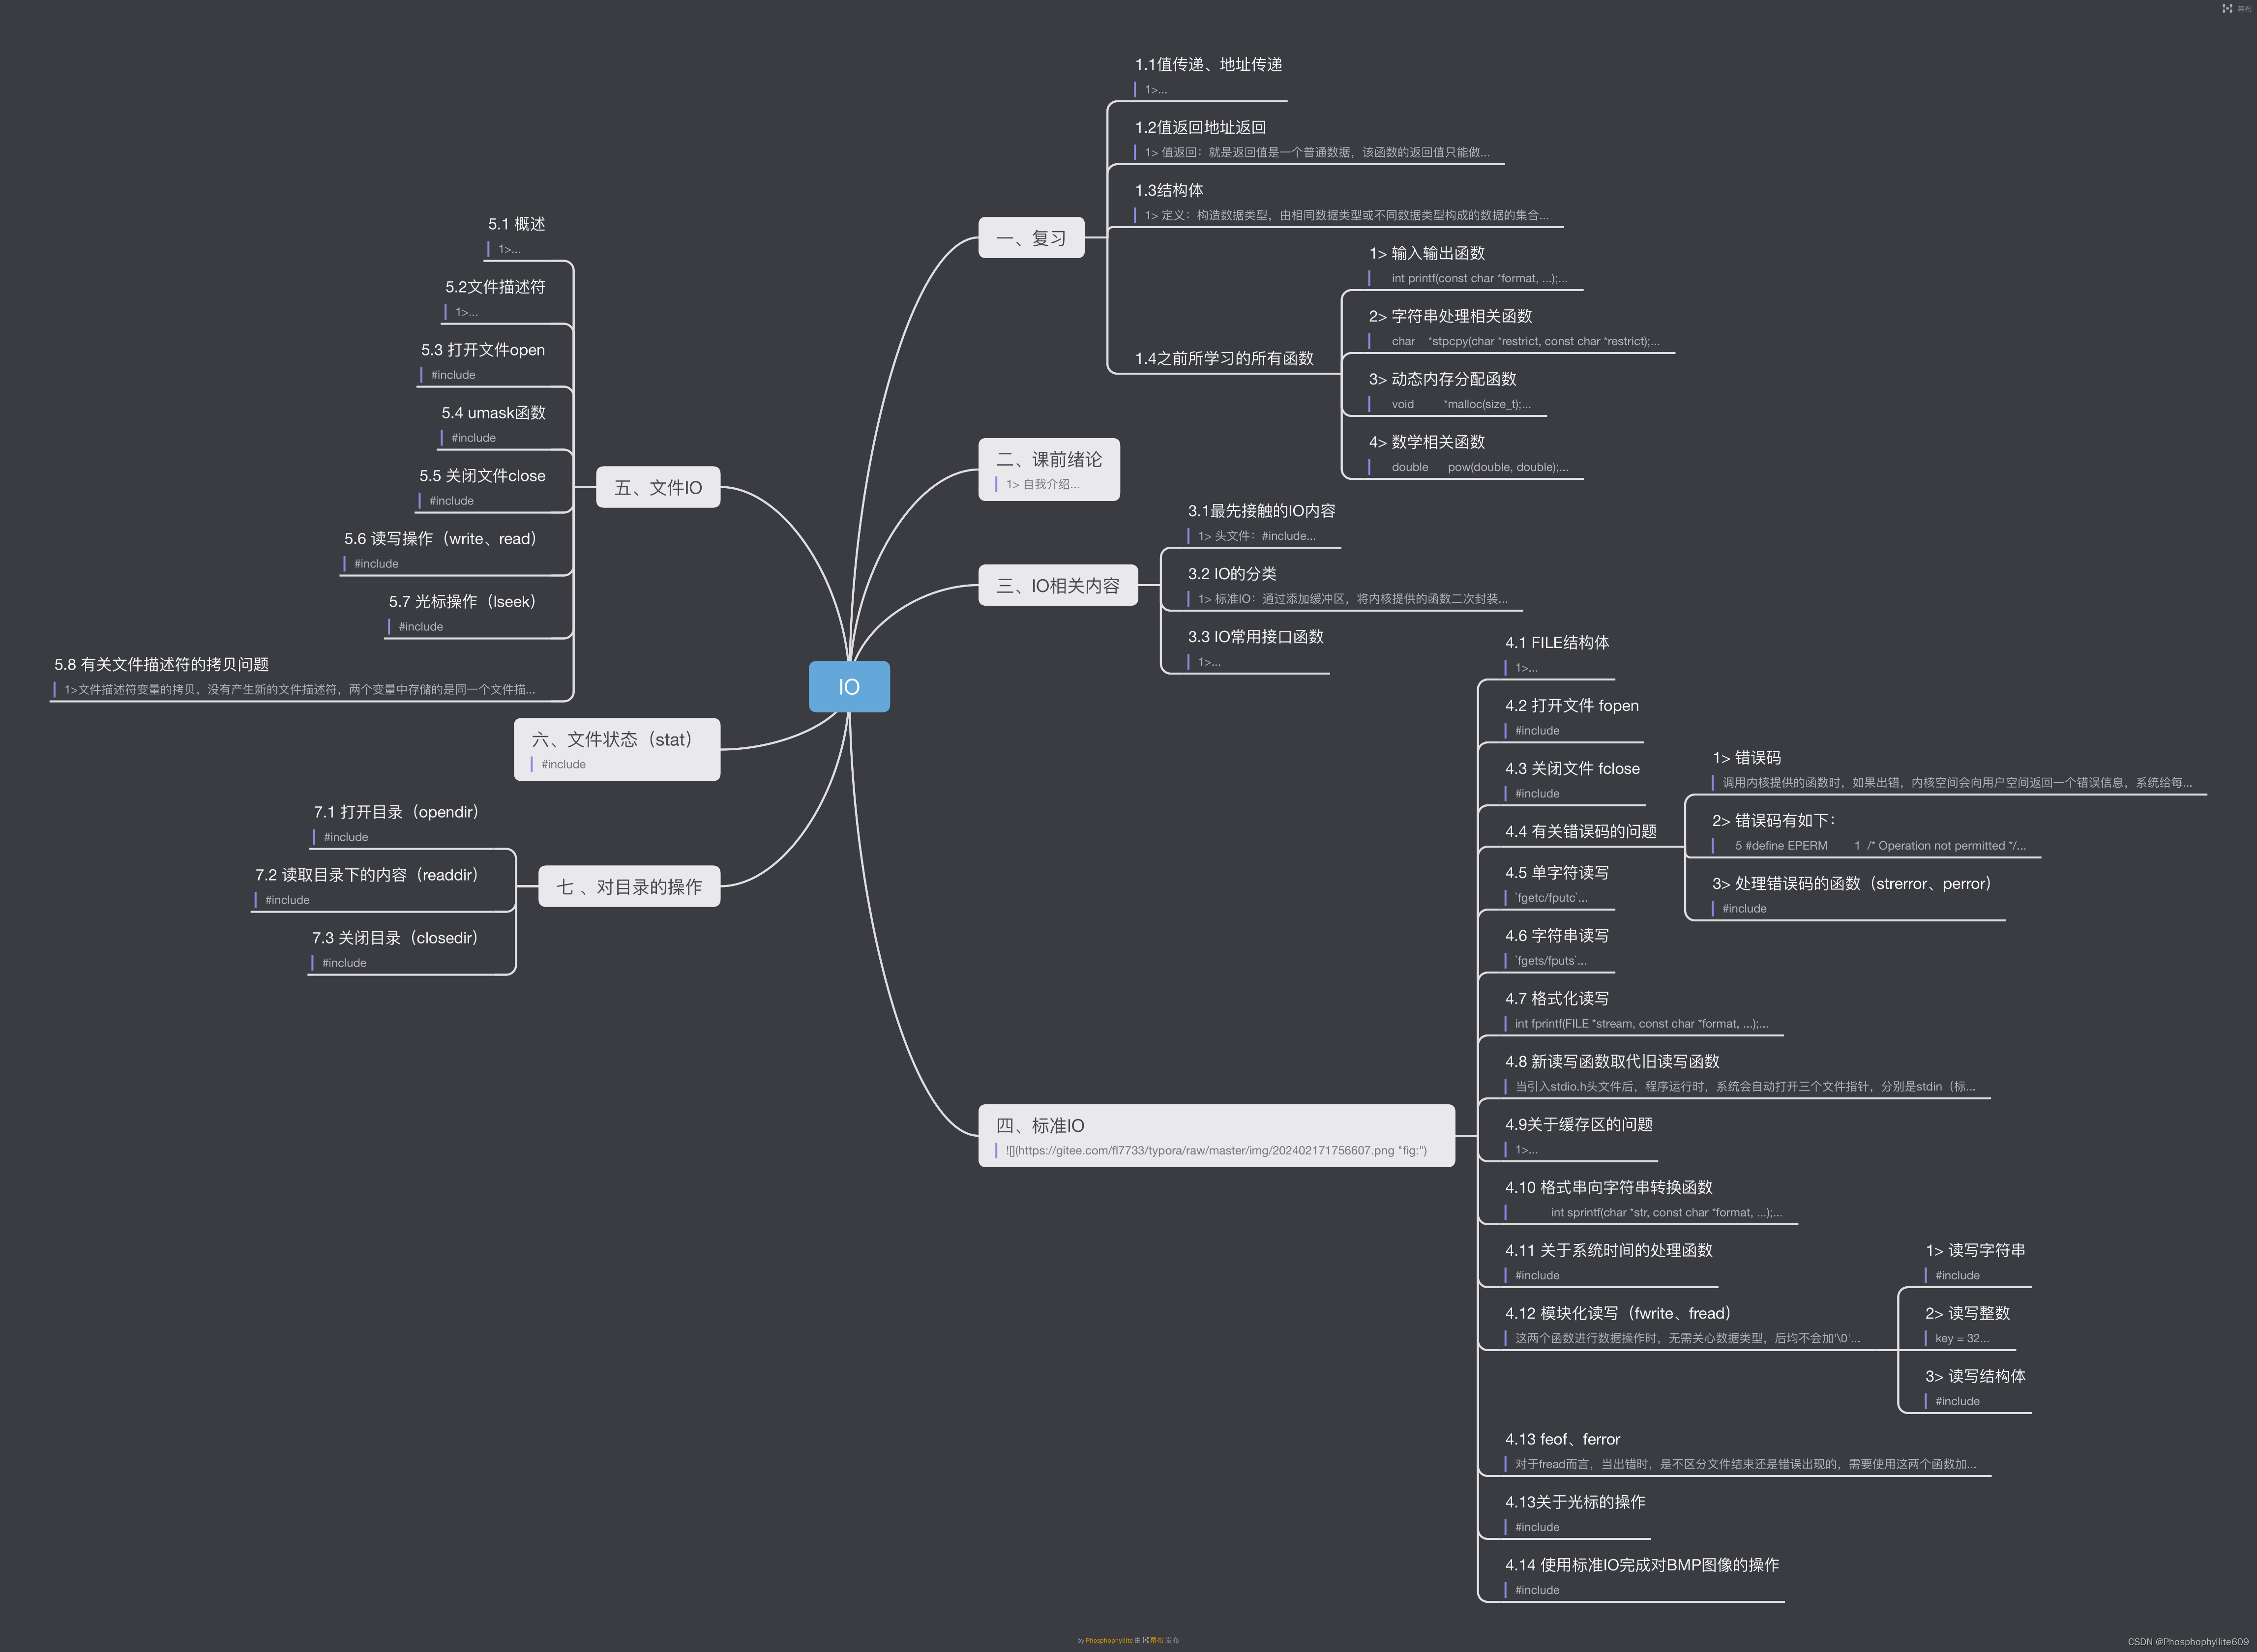Select the 二、课前绪论 node
Viewport: 2257px width, 1652px height.
(x=1048, y=460)
